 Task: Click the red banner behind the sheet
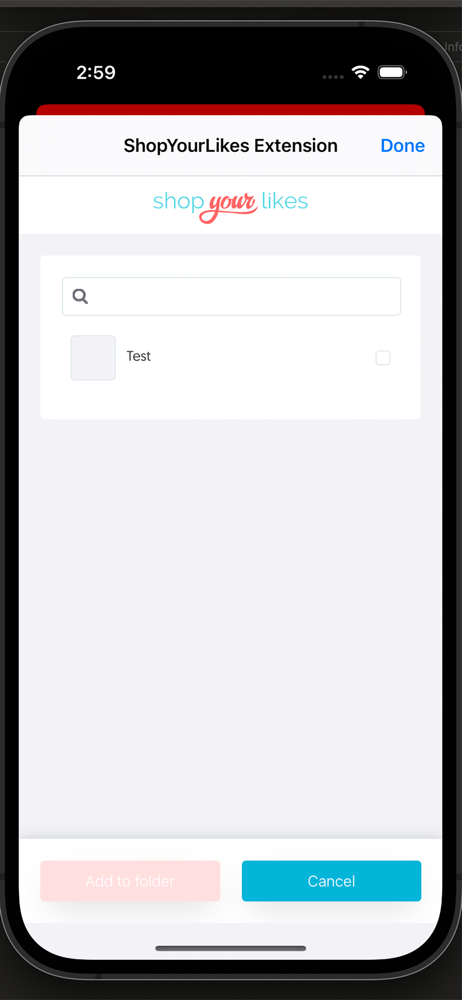pyautogui.click(x=230, y=110)
